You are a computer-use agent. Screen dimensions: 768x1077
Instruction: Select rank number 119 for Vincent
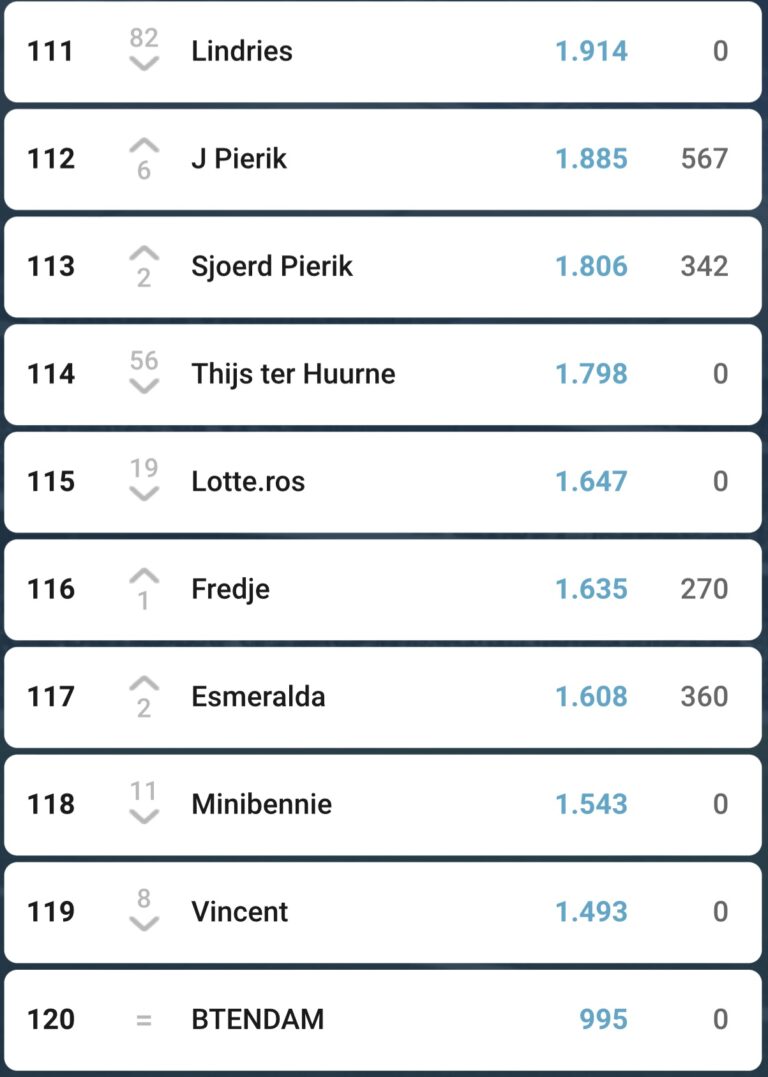click(x=51, y=912)
